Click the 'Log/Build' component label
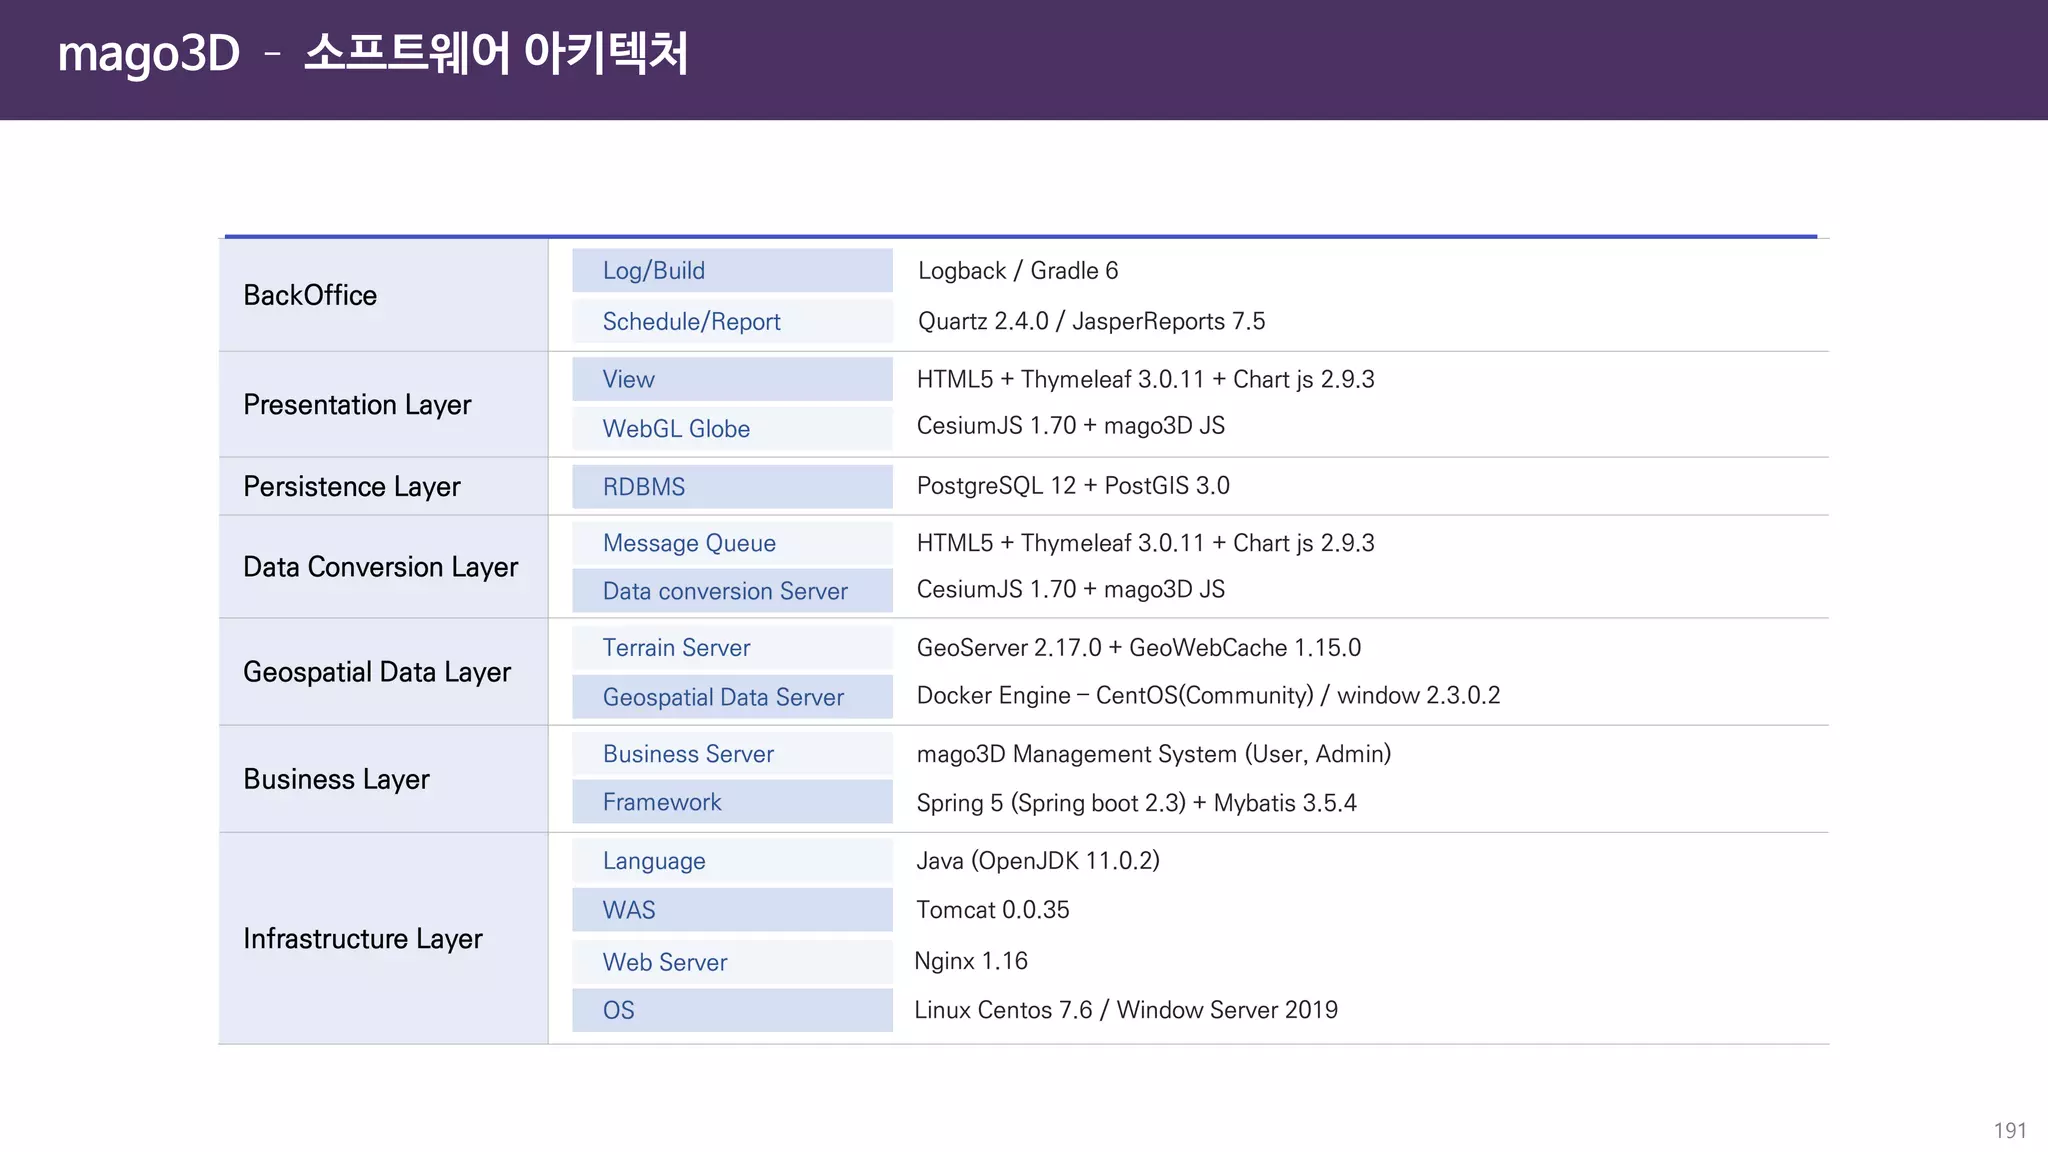This screenshot has width=2048, height=1152. click(x=732, y=270)
